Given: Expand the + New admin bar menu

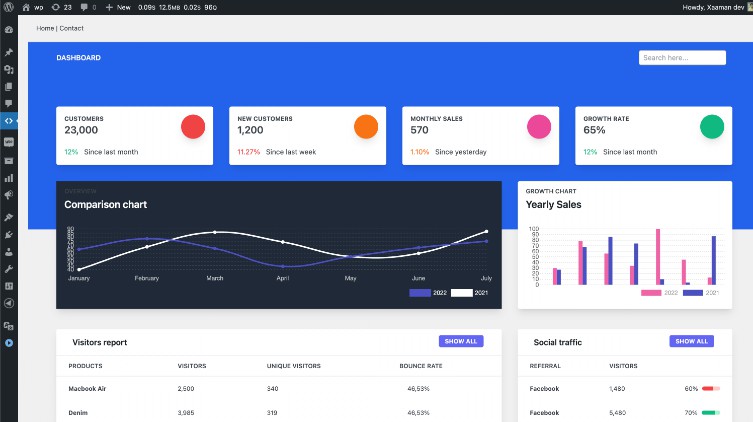Looking at the screenshot, I should 118,7.
